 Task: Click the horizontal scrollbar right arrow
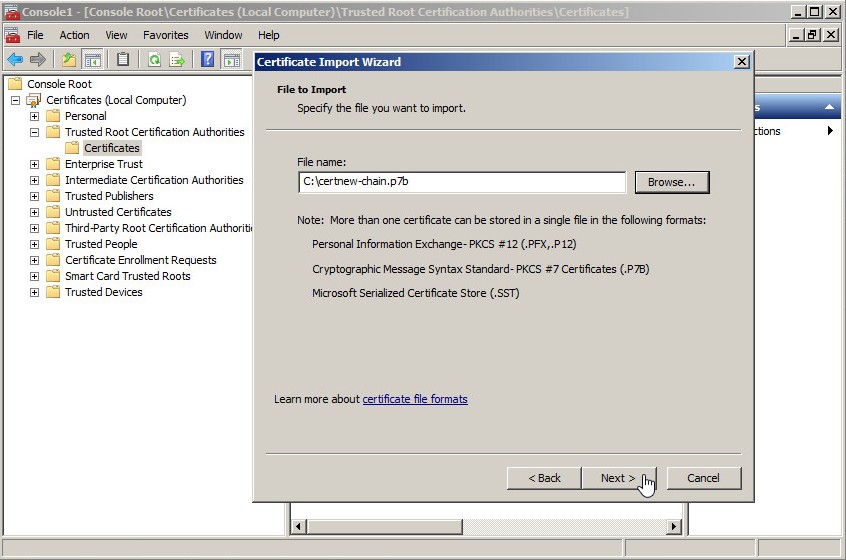click(674, 526)
